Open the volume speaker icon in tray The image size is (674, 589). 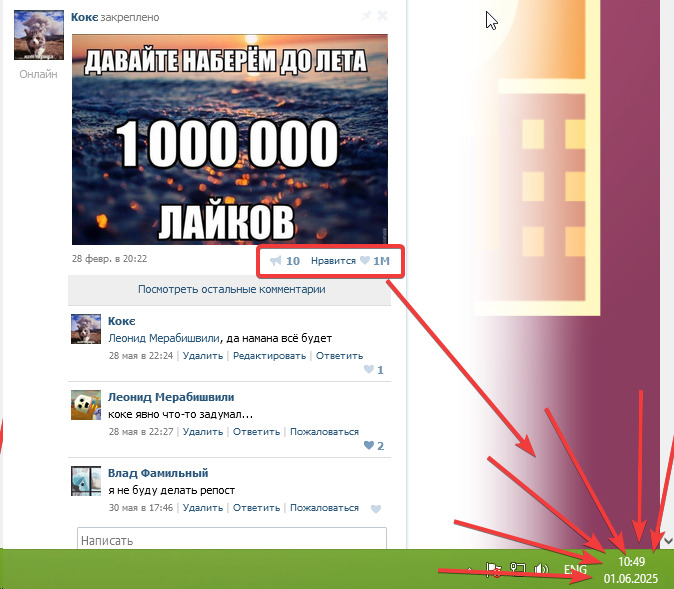(x=541, y=570)
